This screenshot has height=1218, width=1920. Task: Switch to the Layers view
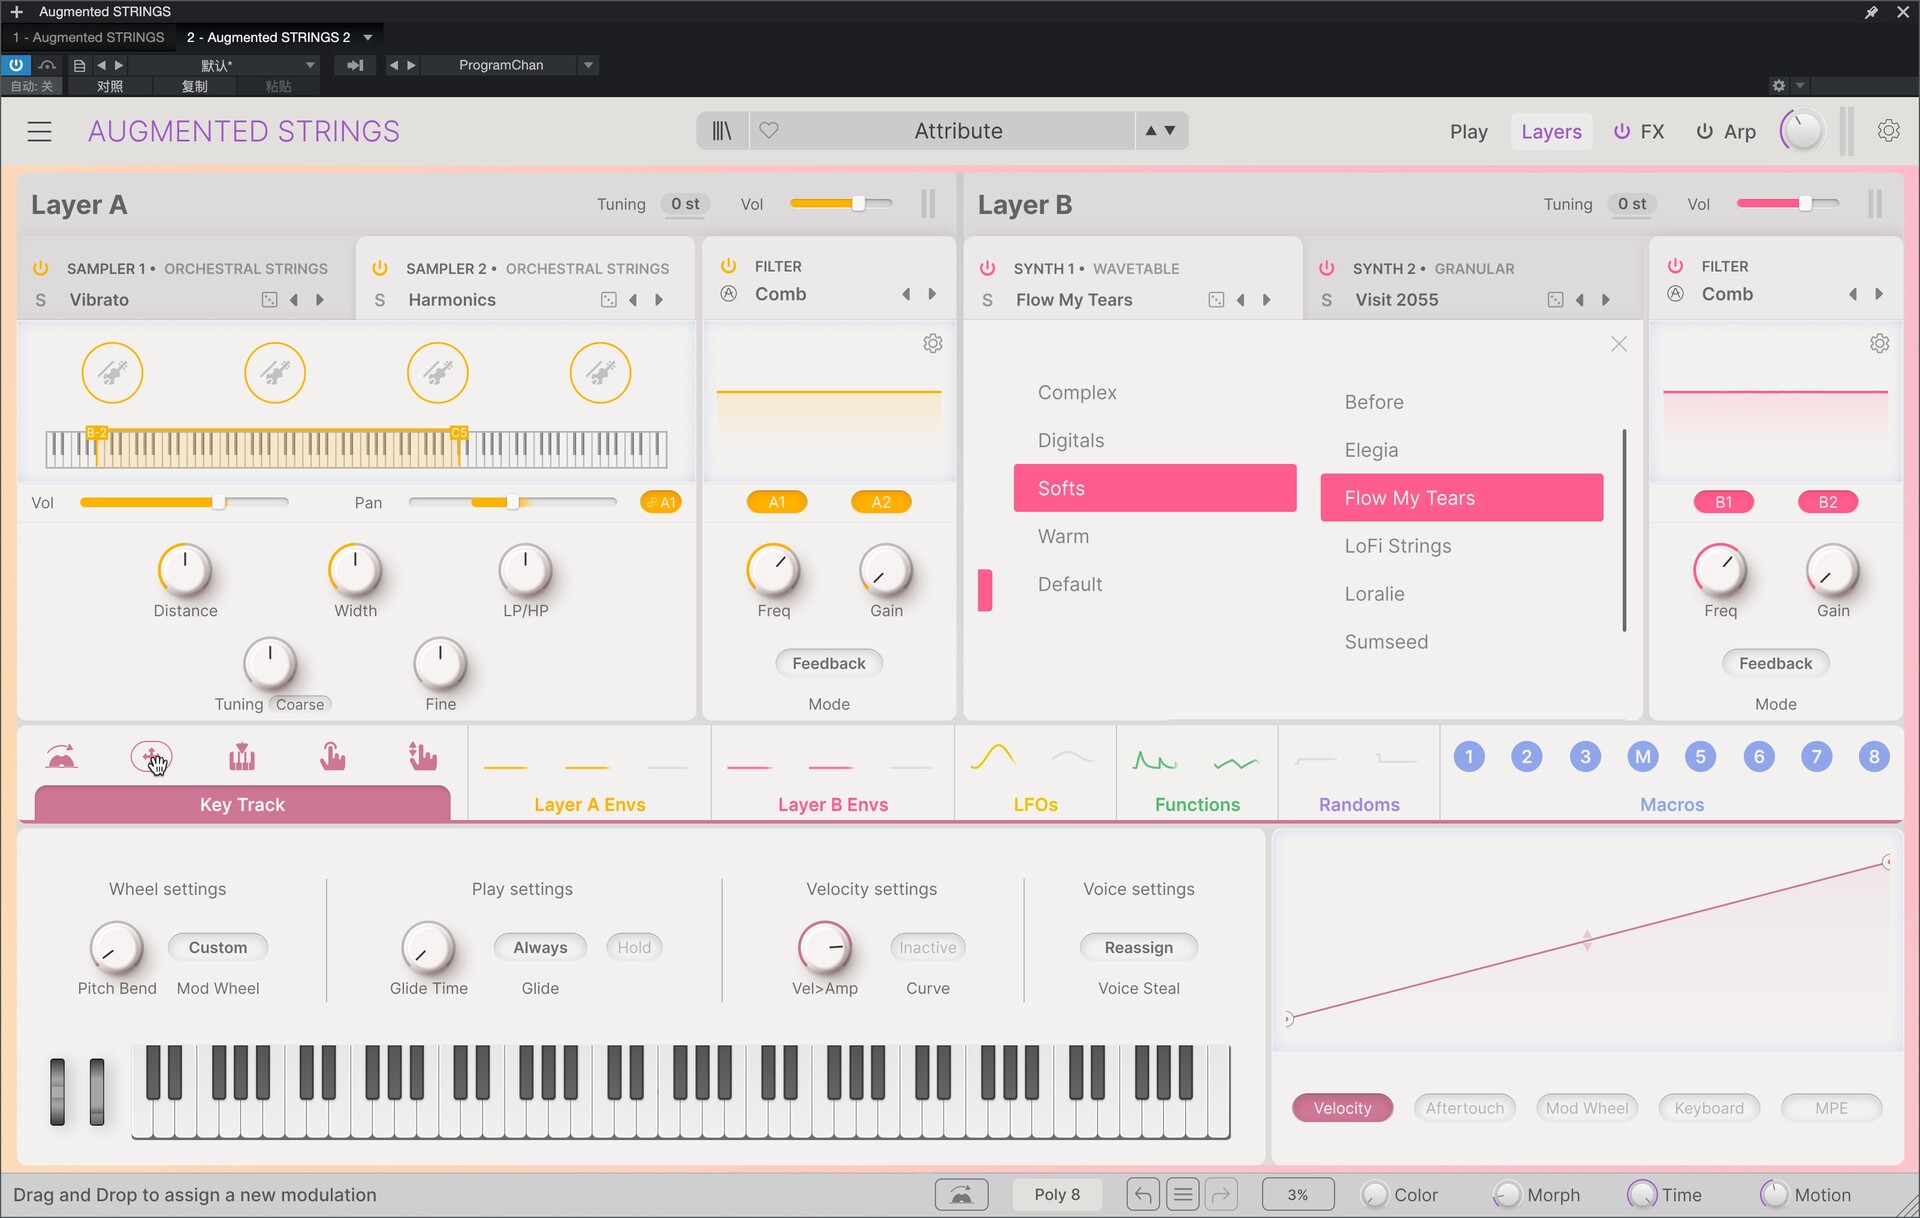point(1551,131)
